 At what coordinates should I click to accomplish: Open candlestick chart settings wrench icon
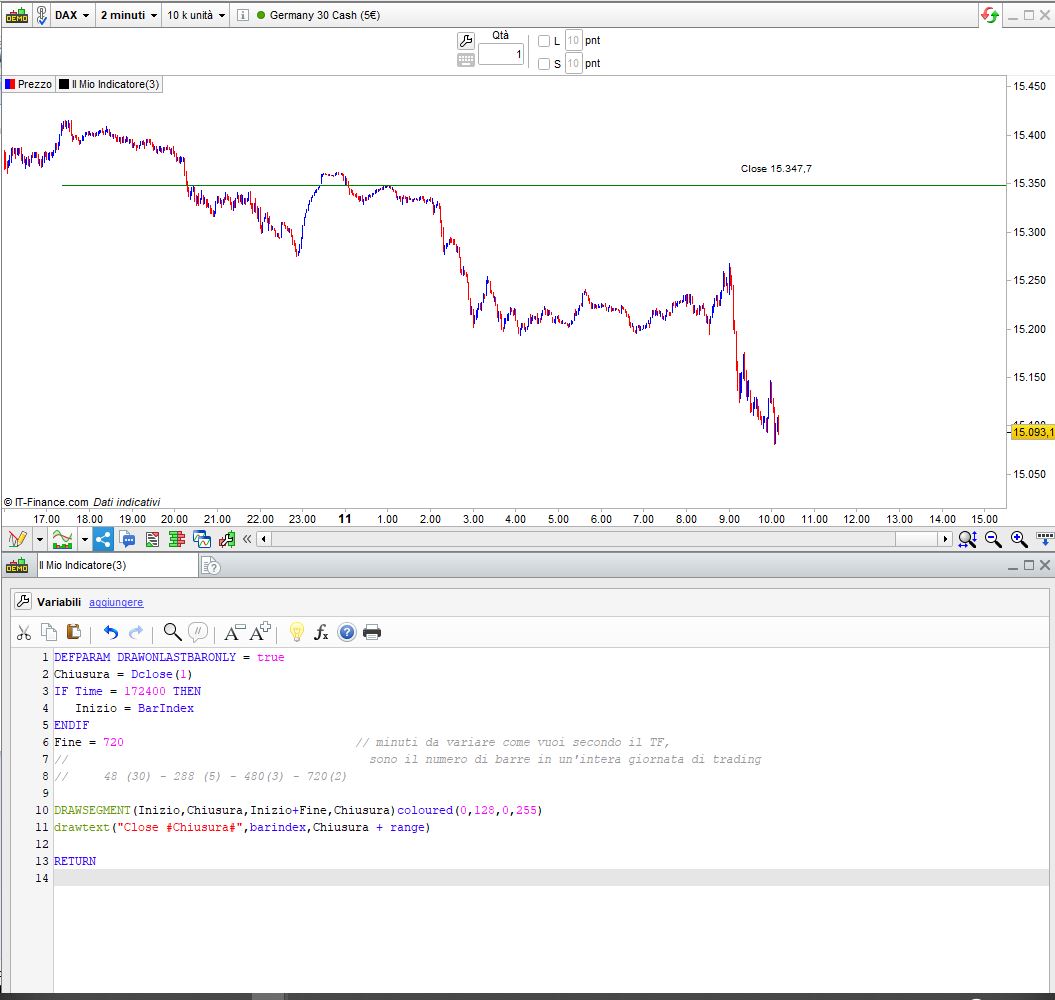point(227,539)
